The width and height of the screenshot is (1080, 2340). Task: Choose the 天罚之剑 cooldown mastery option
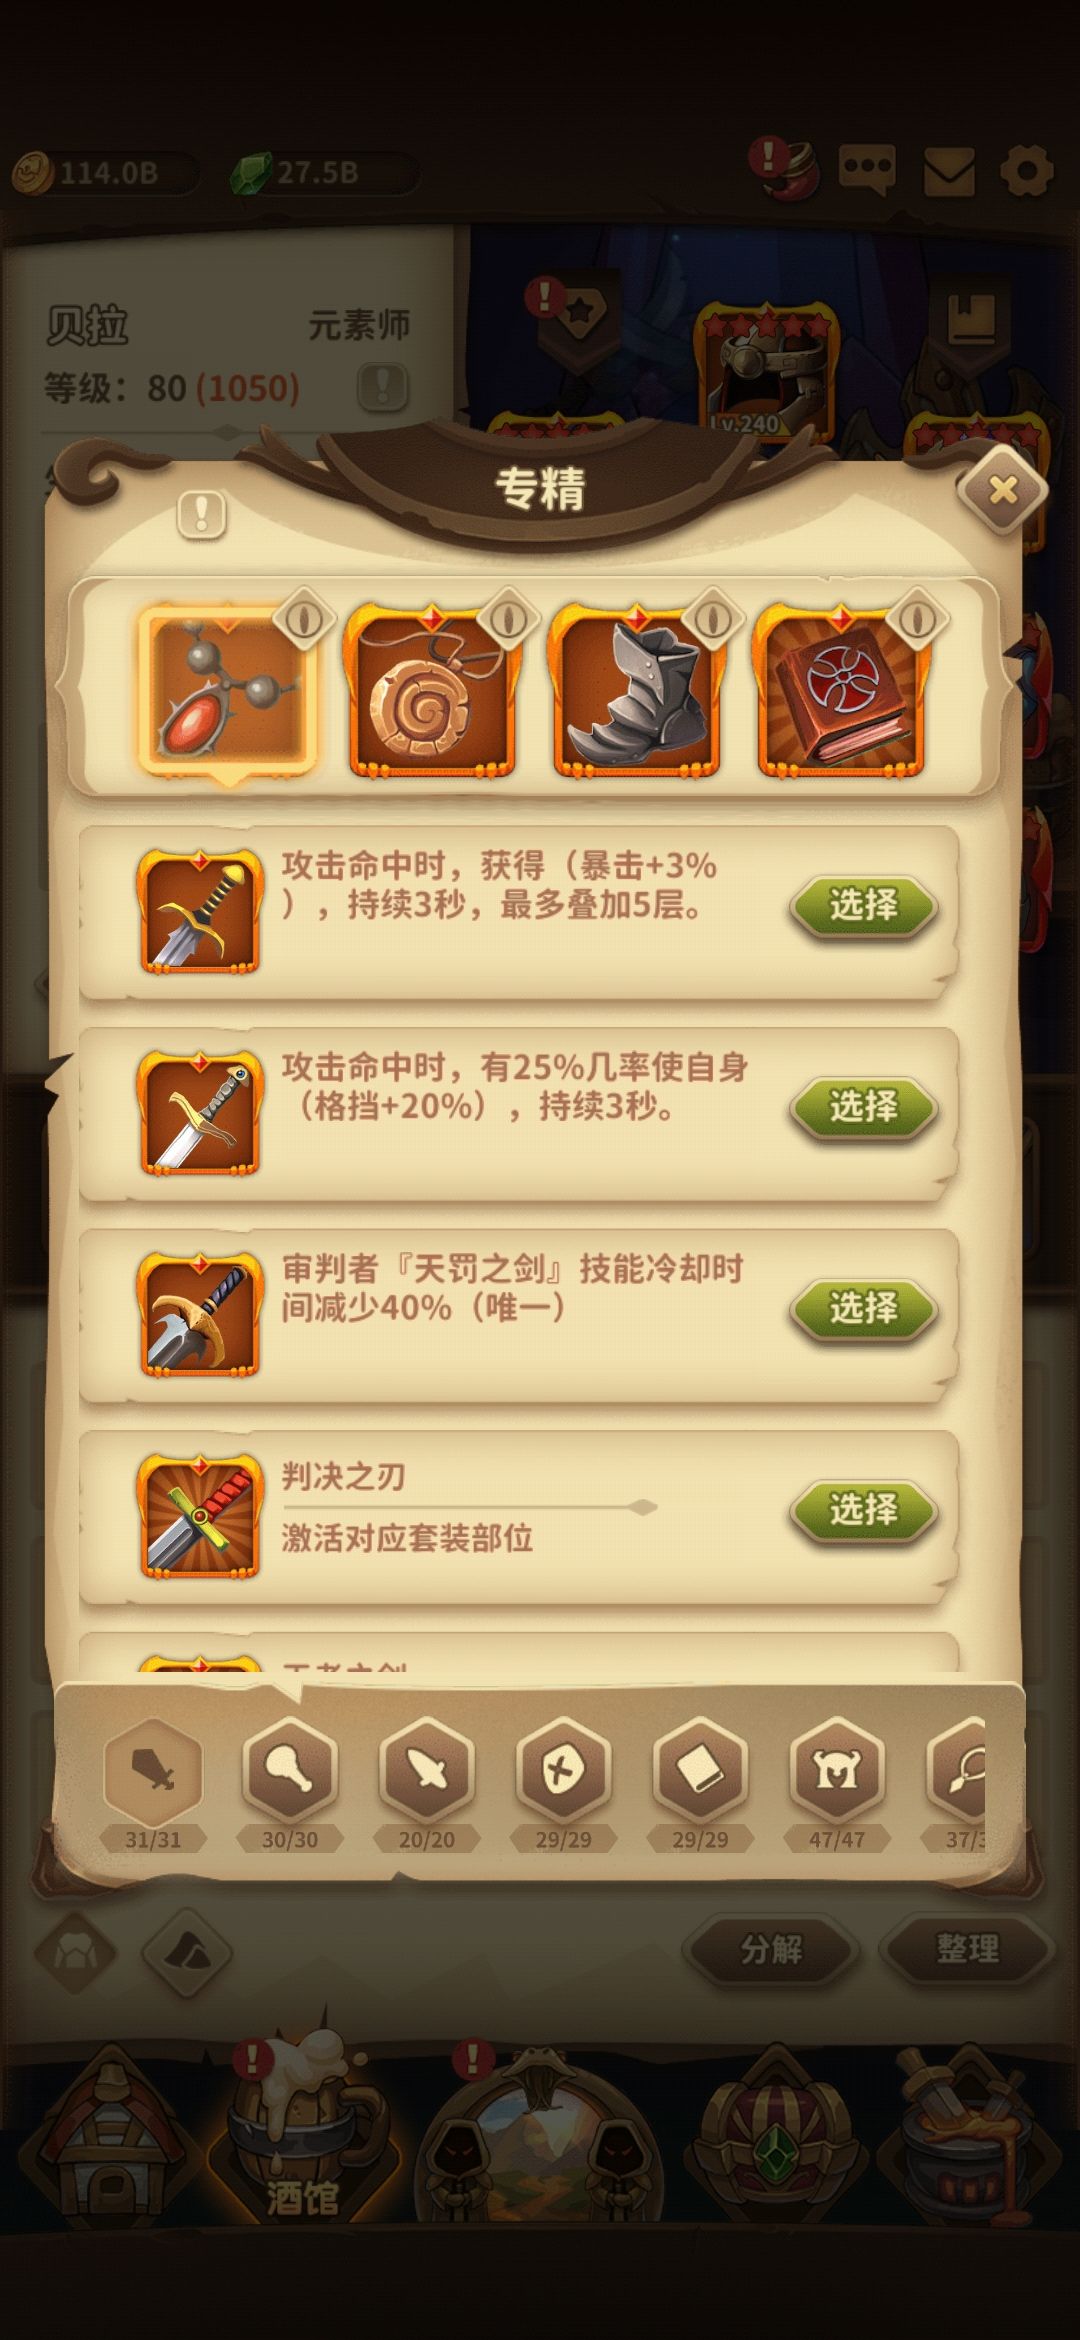point(864,1308)
